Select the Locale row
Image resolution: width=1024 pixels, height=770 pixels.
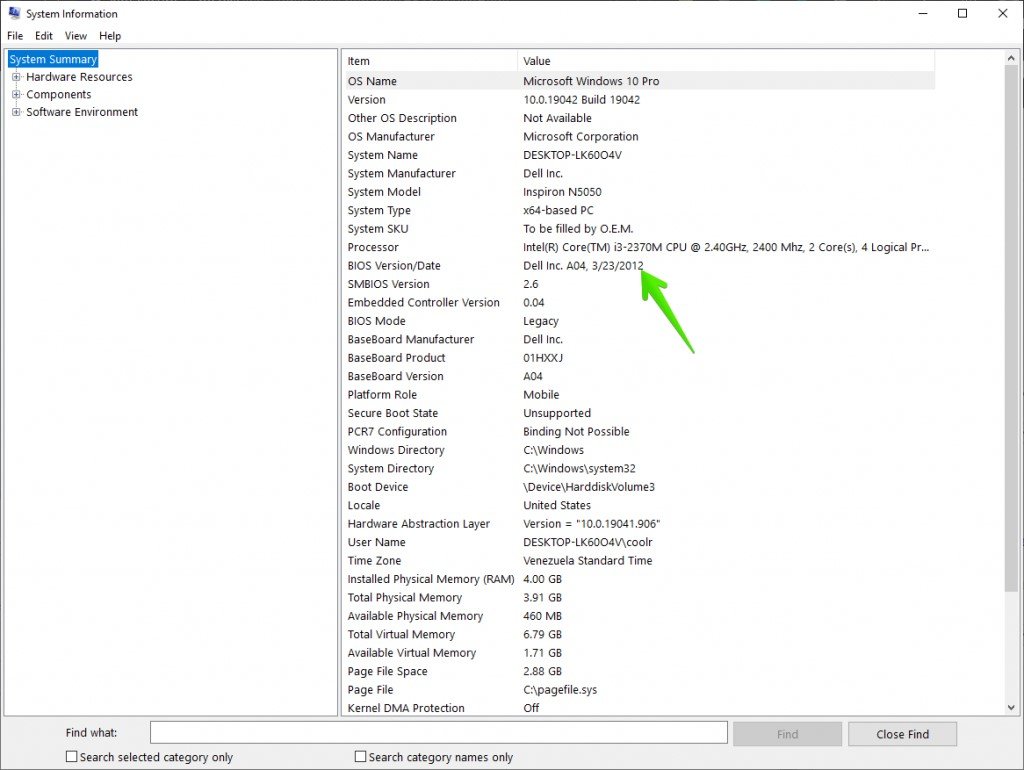click(x=639, y=505)
